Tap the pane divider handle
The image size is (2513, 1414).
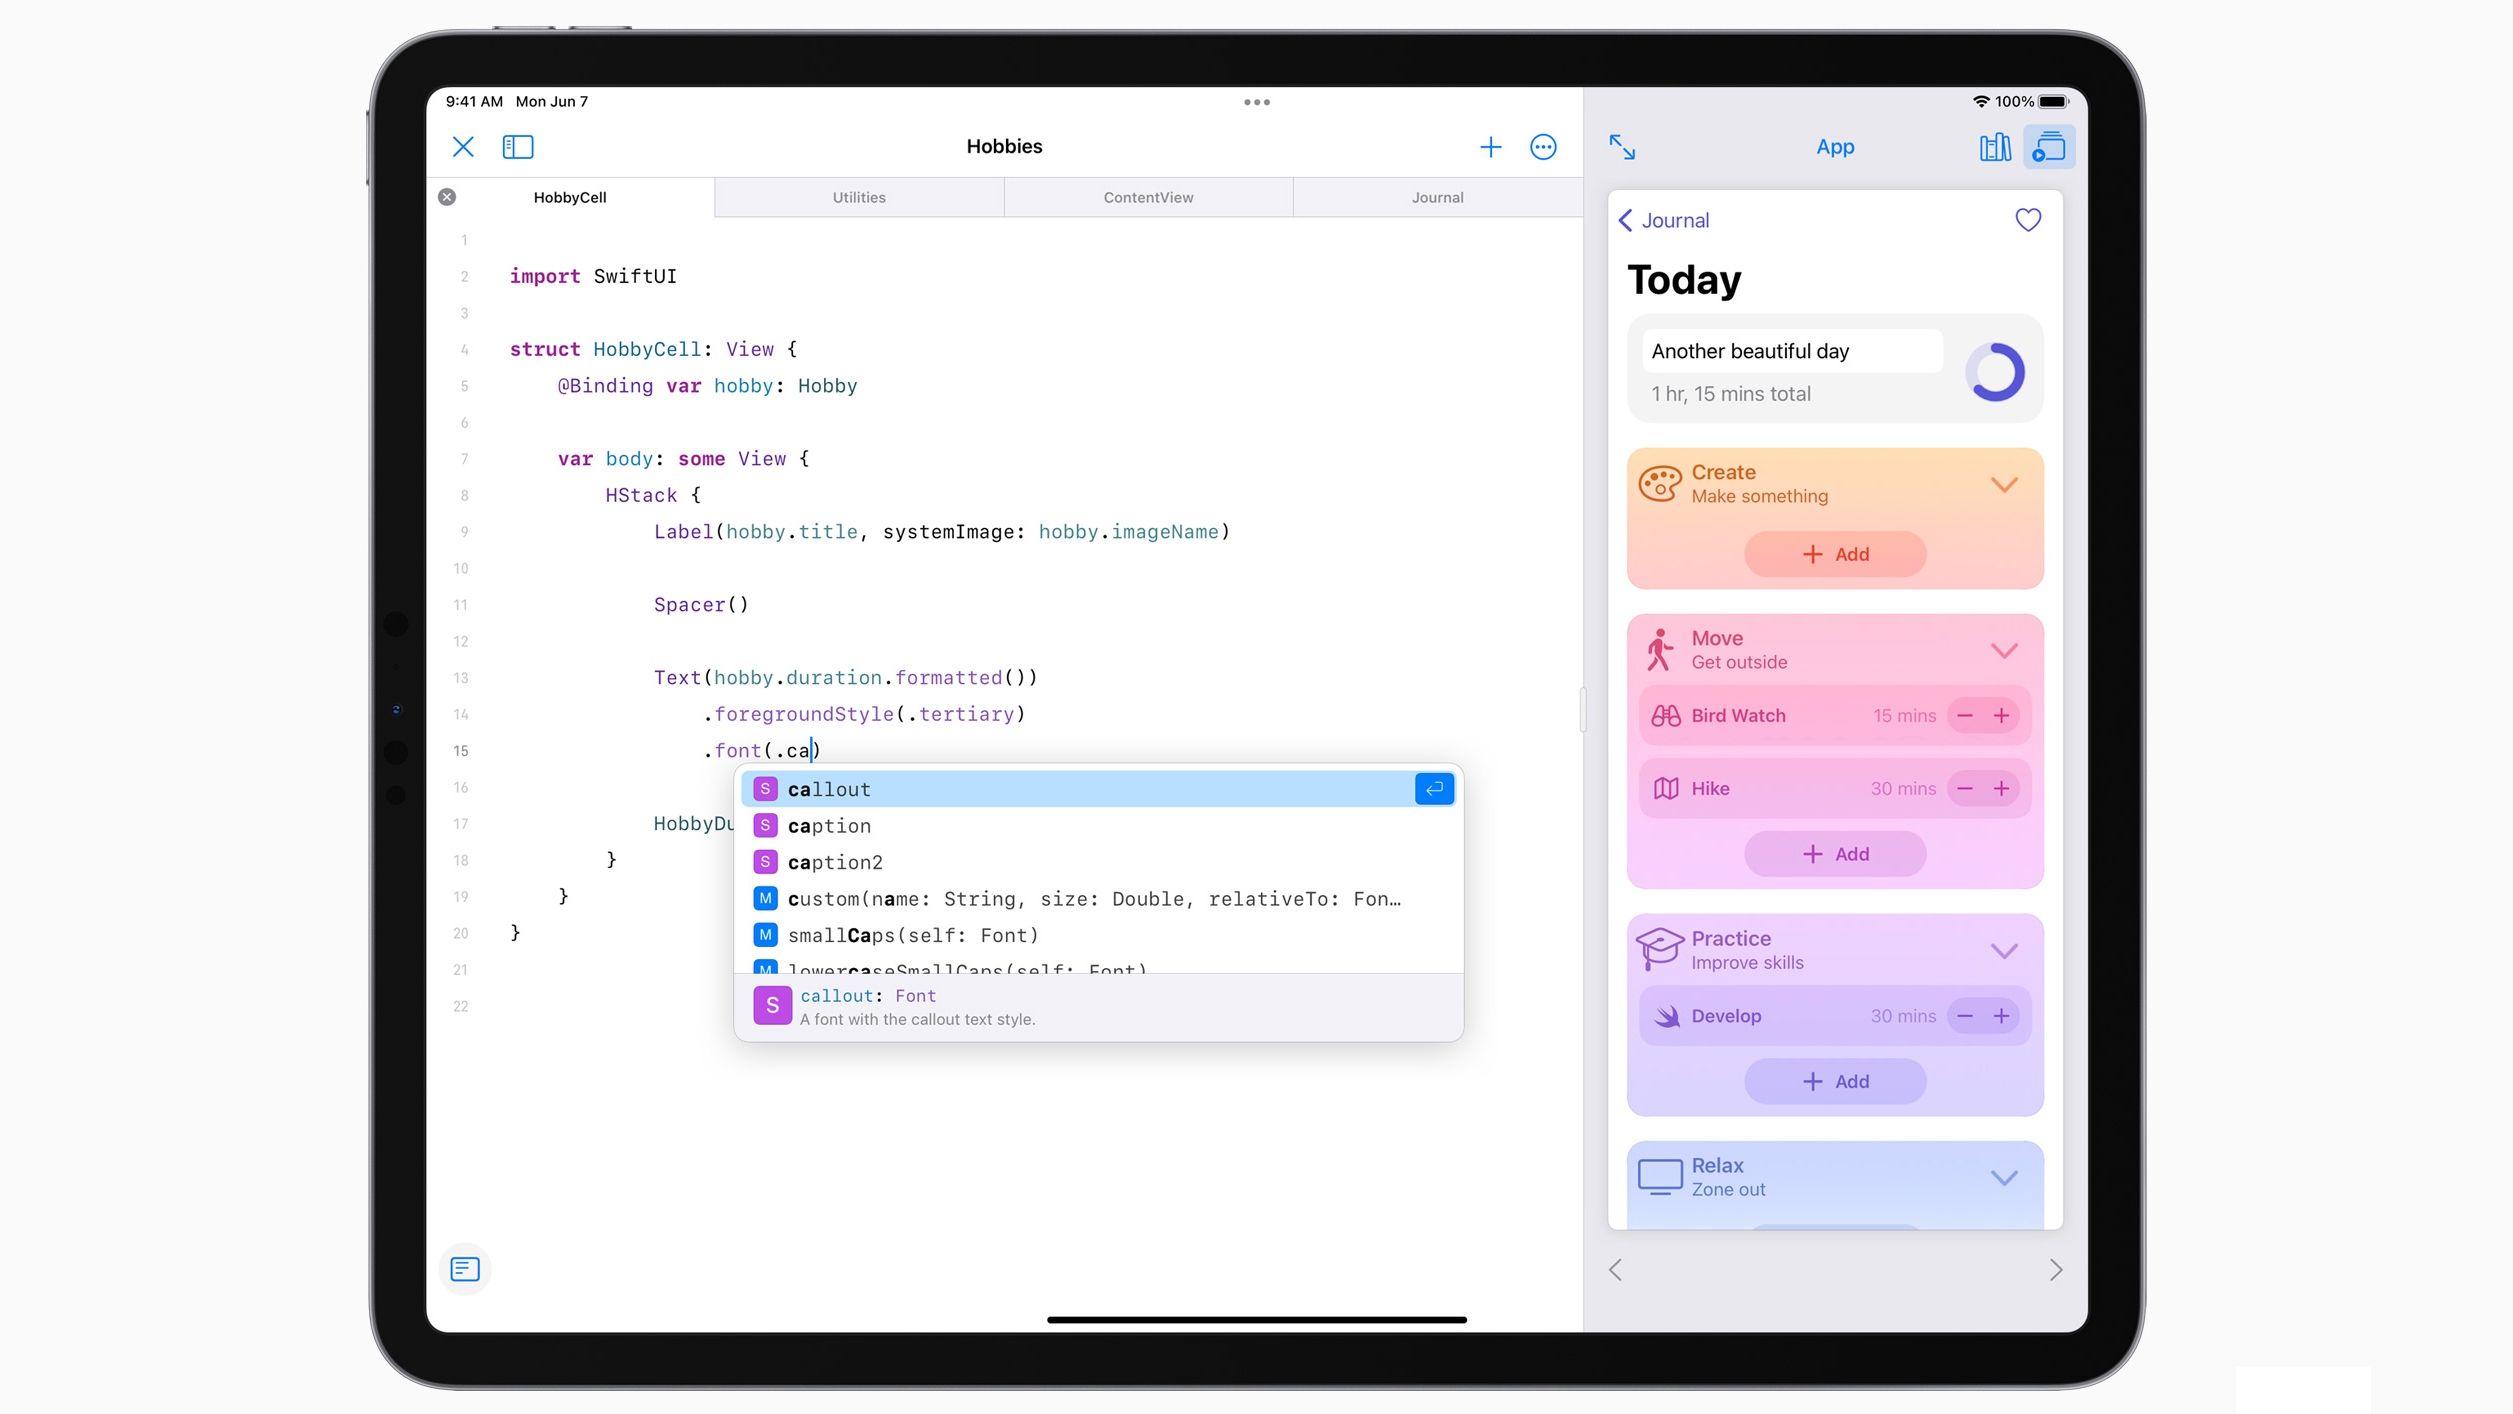tap(1582, 709)
